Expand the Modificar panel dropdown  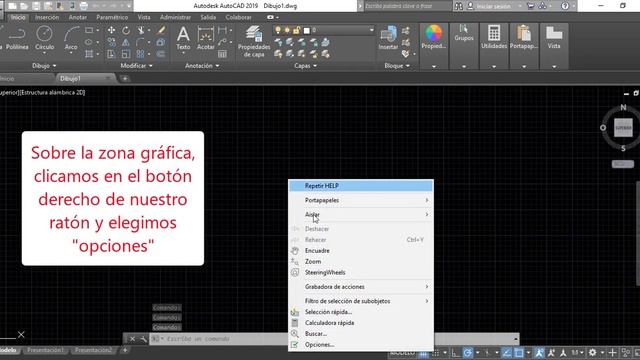coord(136,66)
